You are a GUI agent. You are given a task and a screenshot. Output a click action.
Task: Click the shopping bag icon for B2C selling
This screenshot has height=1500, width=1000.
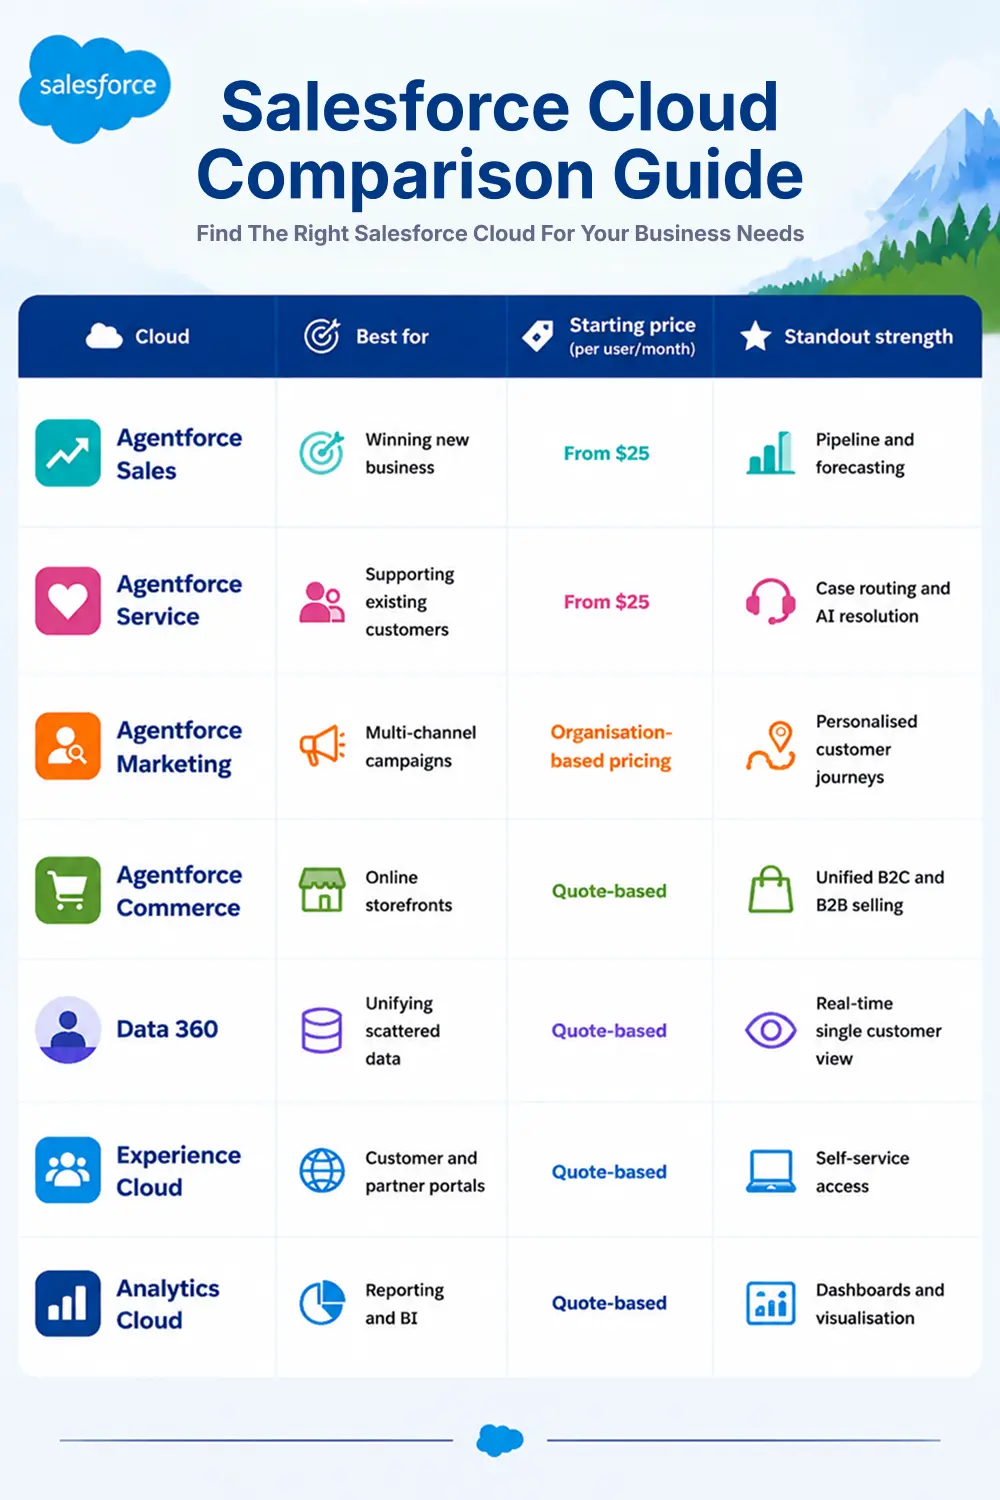771,889
